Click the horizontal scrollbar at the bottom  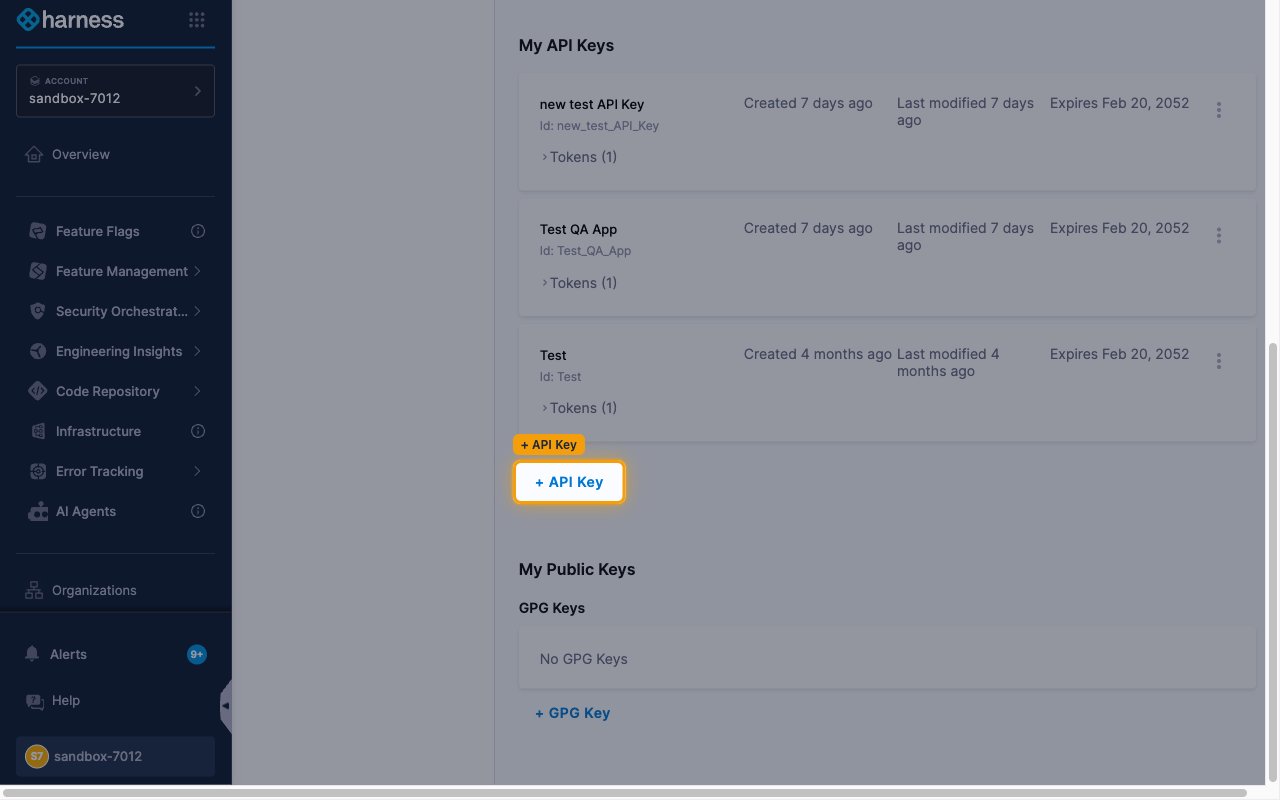pyautogui.click(x=625, y=793)
